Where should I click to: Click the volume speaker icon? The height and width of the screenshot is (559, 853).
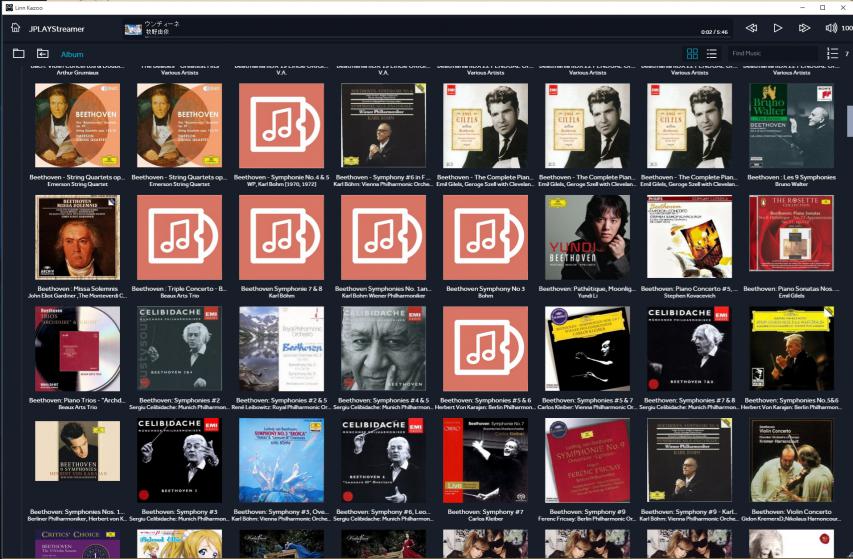(831, 28)
